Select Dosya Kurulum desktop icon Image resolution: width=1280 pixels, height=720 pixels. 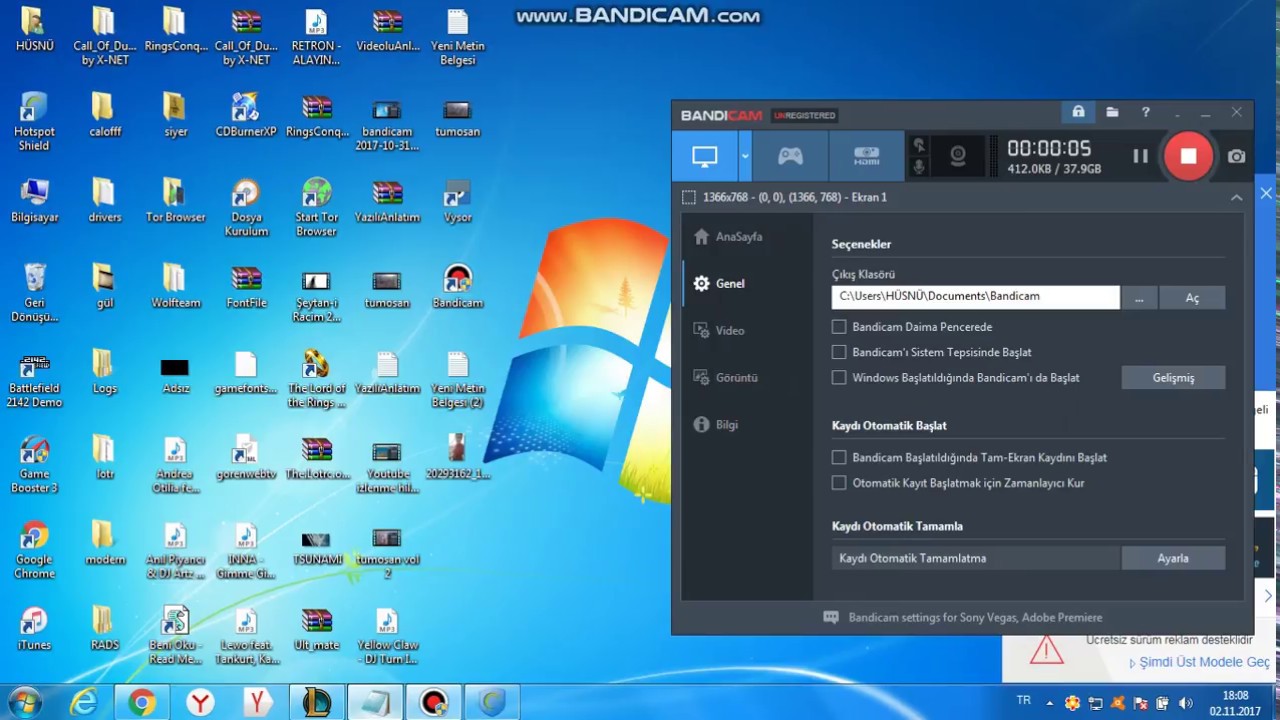pos(246,207)
